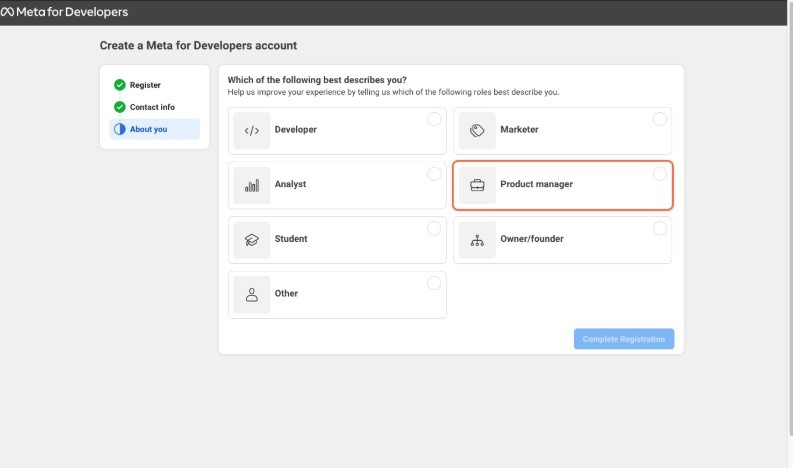The image size is (793, 468).
Task: Click the 'Create a Meta for Developers account' title
Action: pyautogui.click(x=198, y=46)
